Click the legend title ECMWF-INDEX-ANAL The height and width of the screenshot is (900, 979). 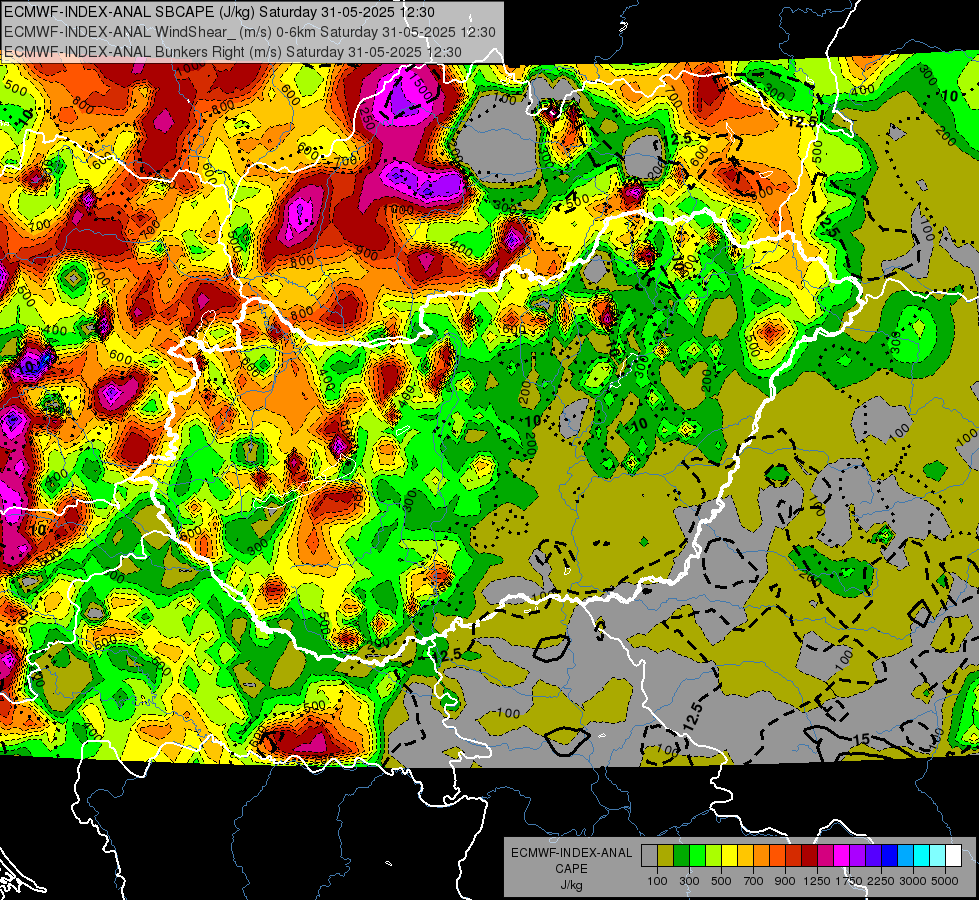coord(572,853)
